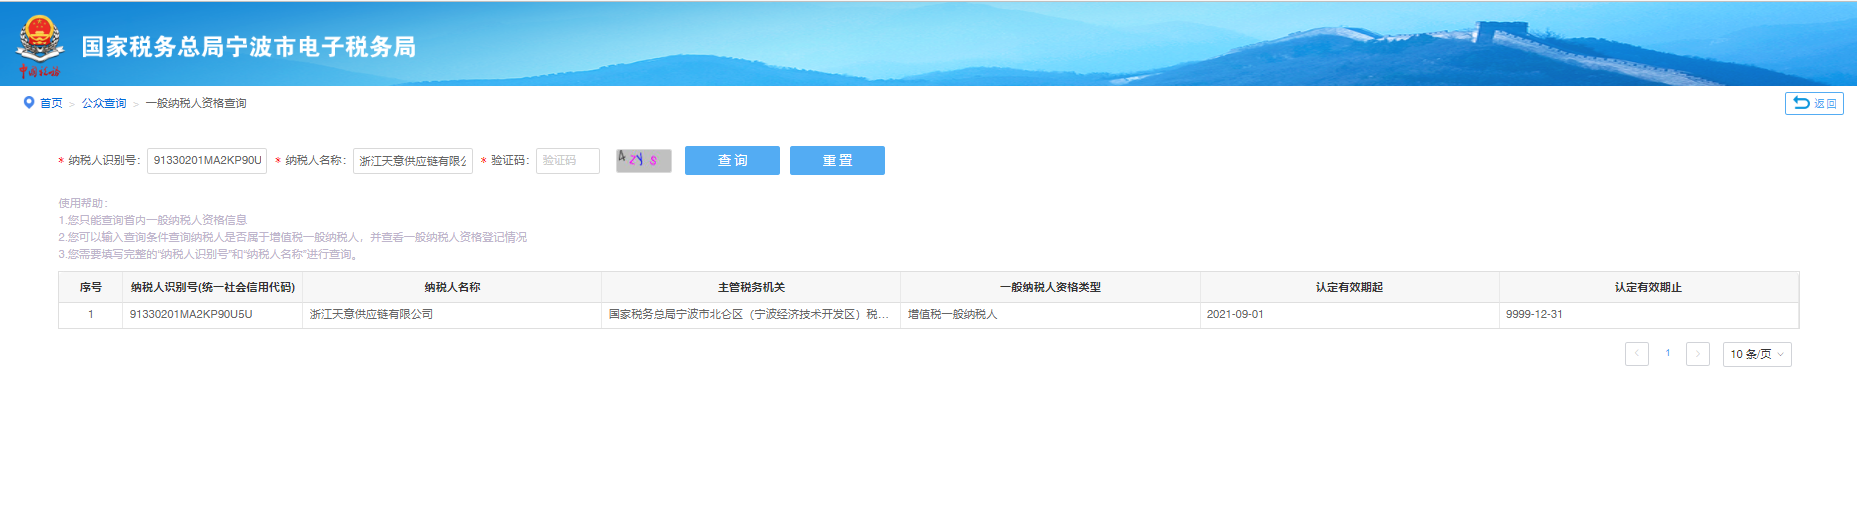Focus the 纳税人识别号 input field

pyautogui.click(x=207, y=160)
